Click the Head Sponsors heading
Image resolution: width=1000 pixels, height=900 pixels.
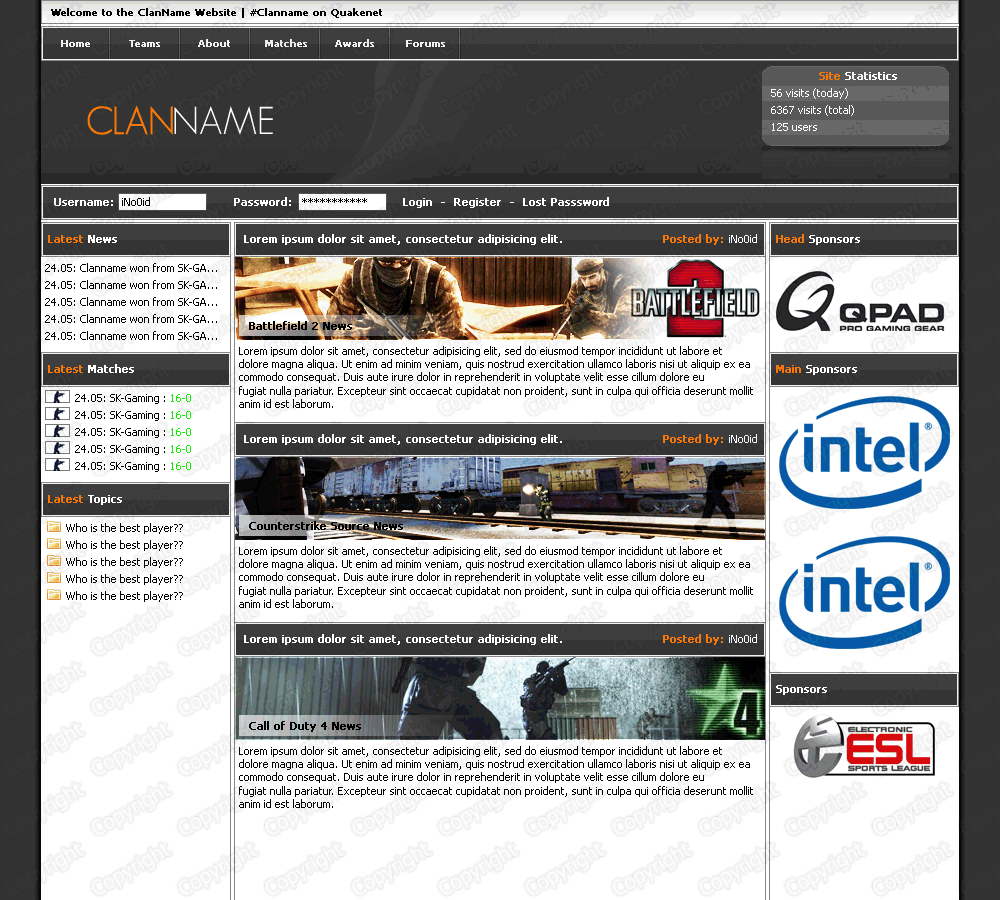coord(818,239)
